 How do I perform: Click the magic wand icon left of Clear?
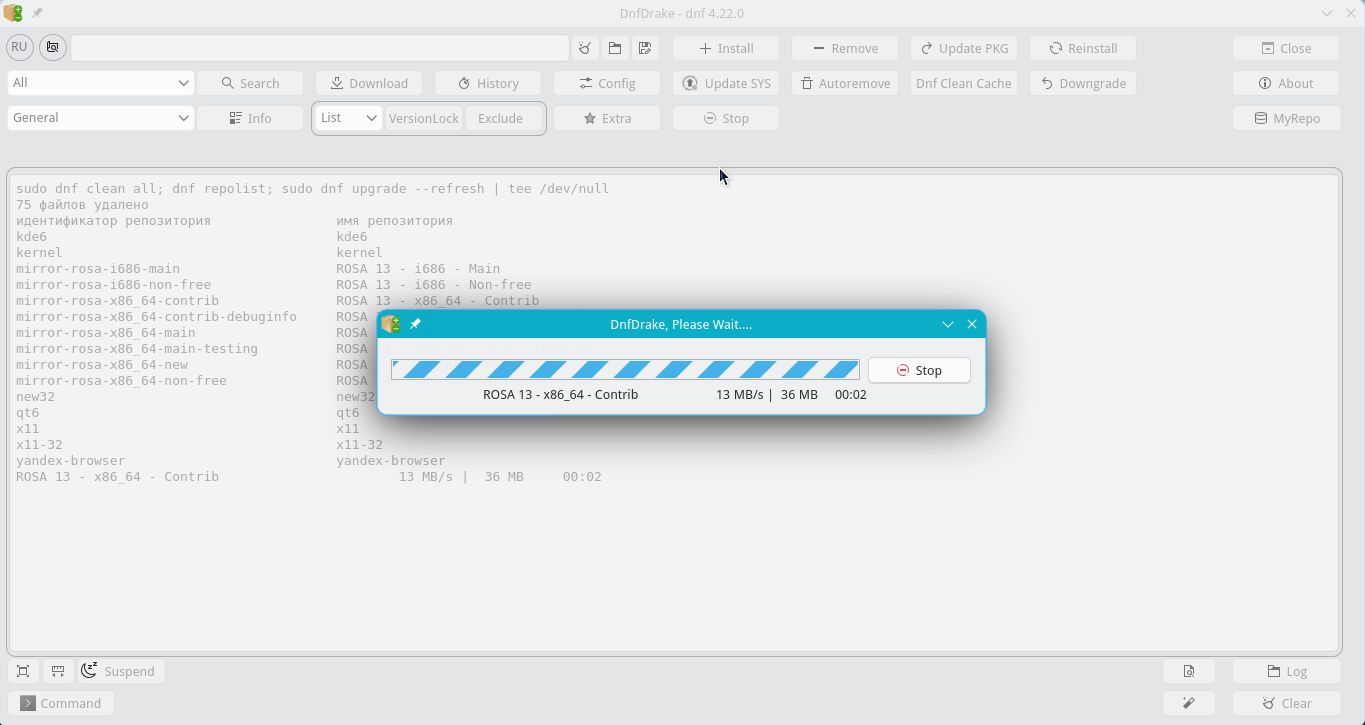tap(1189, 703)
